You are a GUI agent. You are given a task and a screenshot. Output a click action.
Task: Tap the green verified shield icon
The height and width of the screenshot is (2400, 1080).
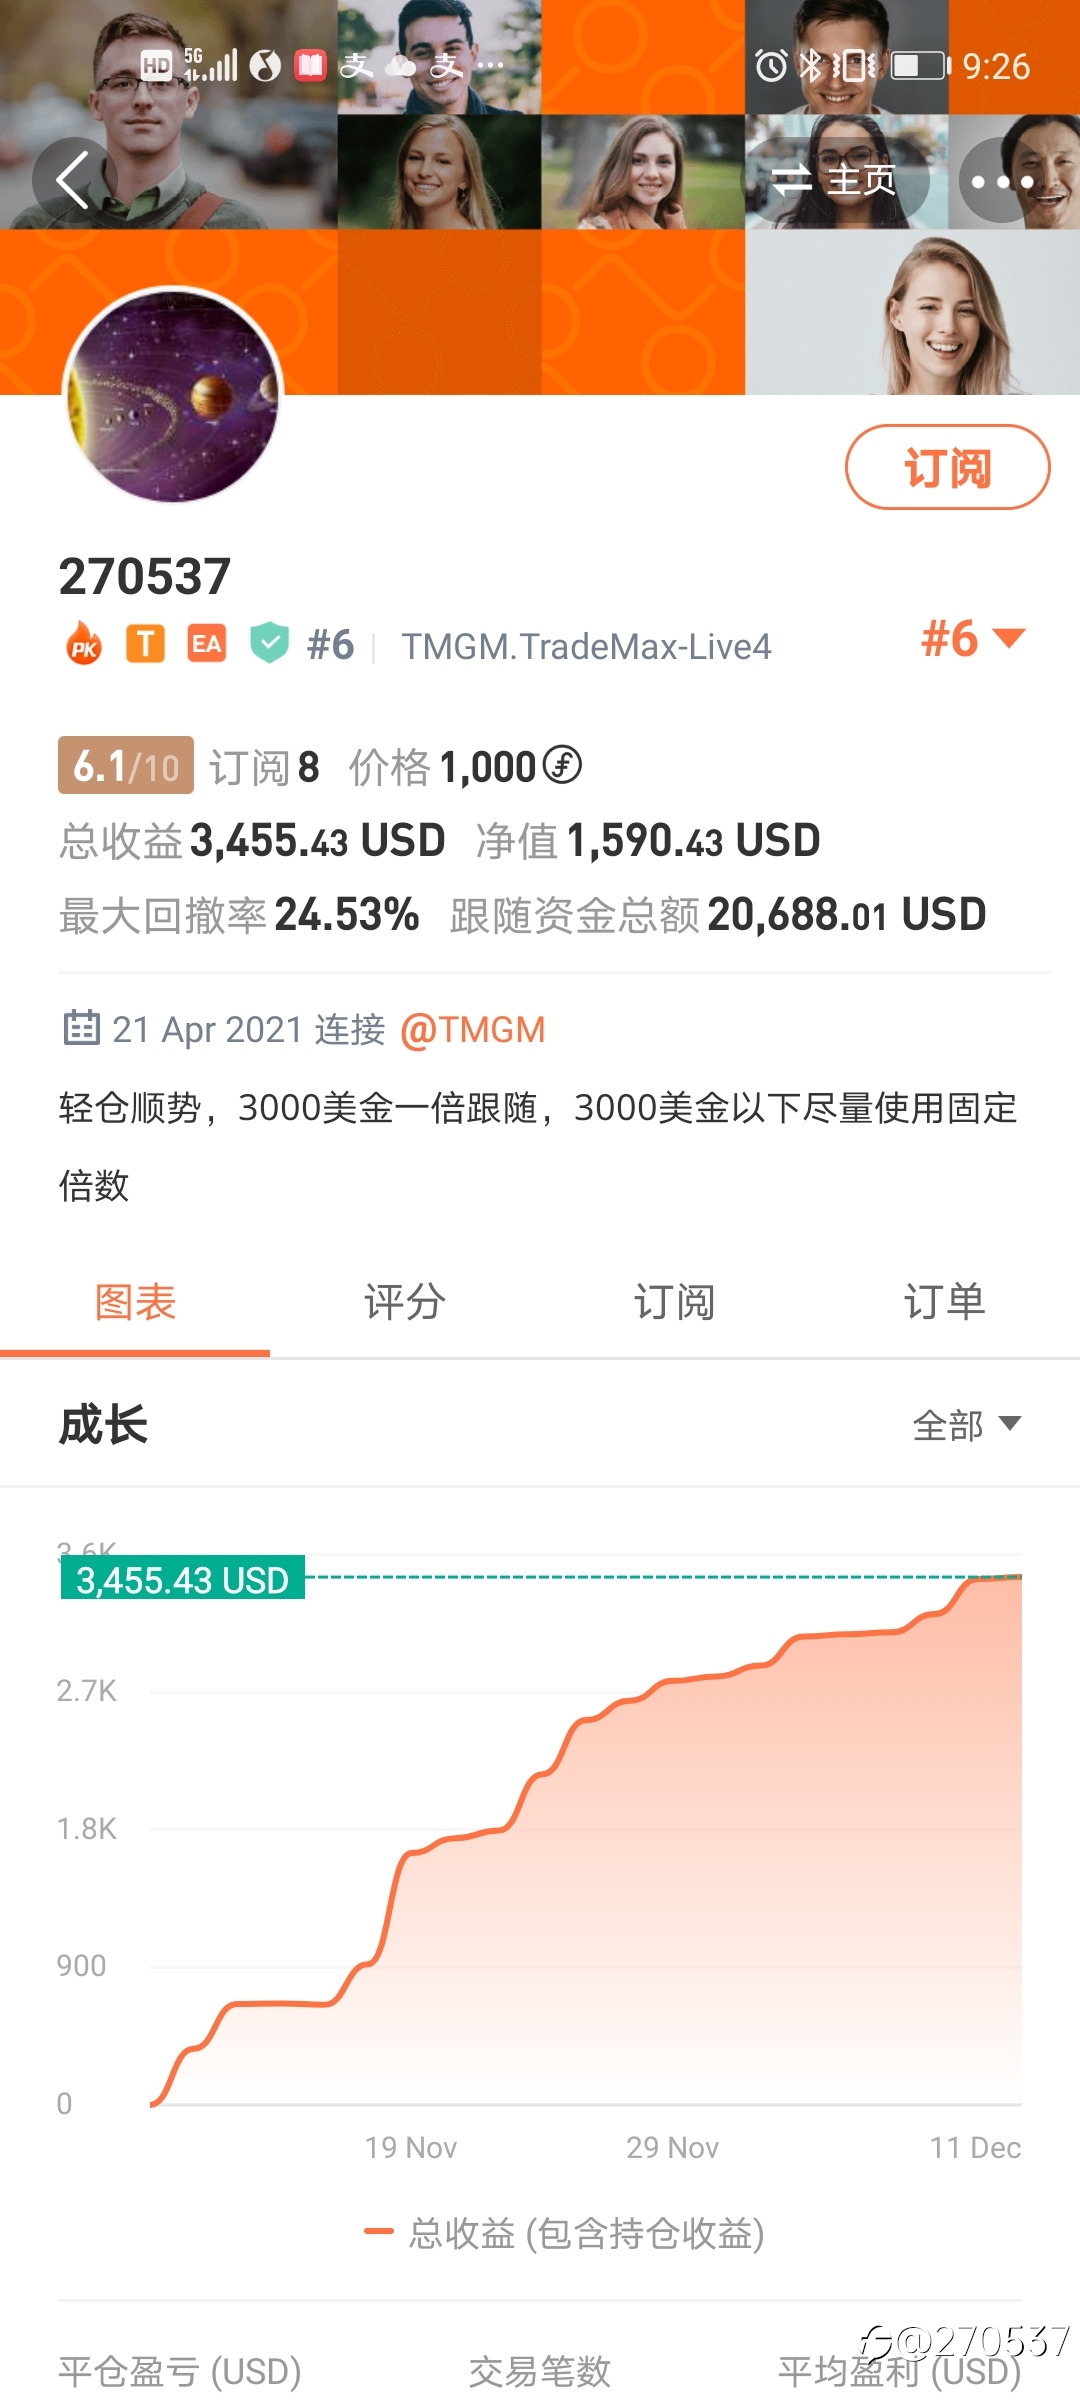tap(269, 643)
